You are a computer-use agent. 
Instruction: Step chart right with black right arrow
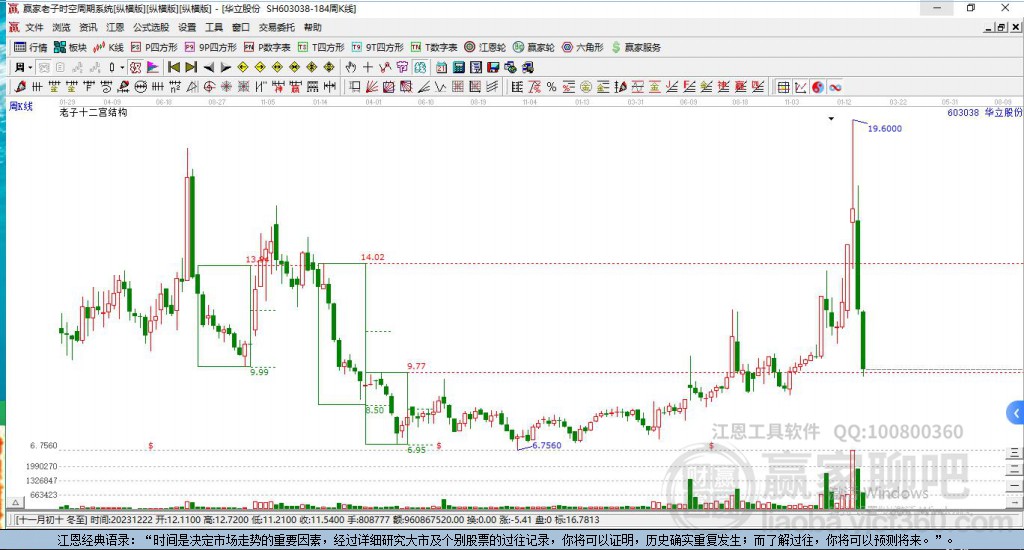click(x=226, y=67)
